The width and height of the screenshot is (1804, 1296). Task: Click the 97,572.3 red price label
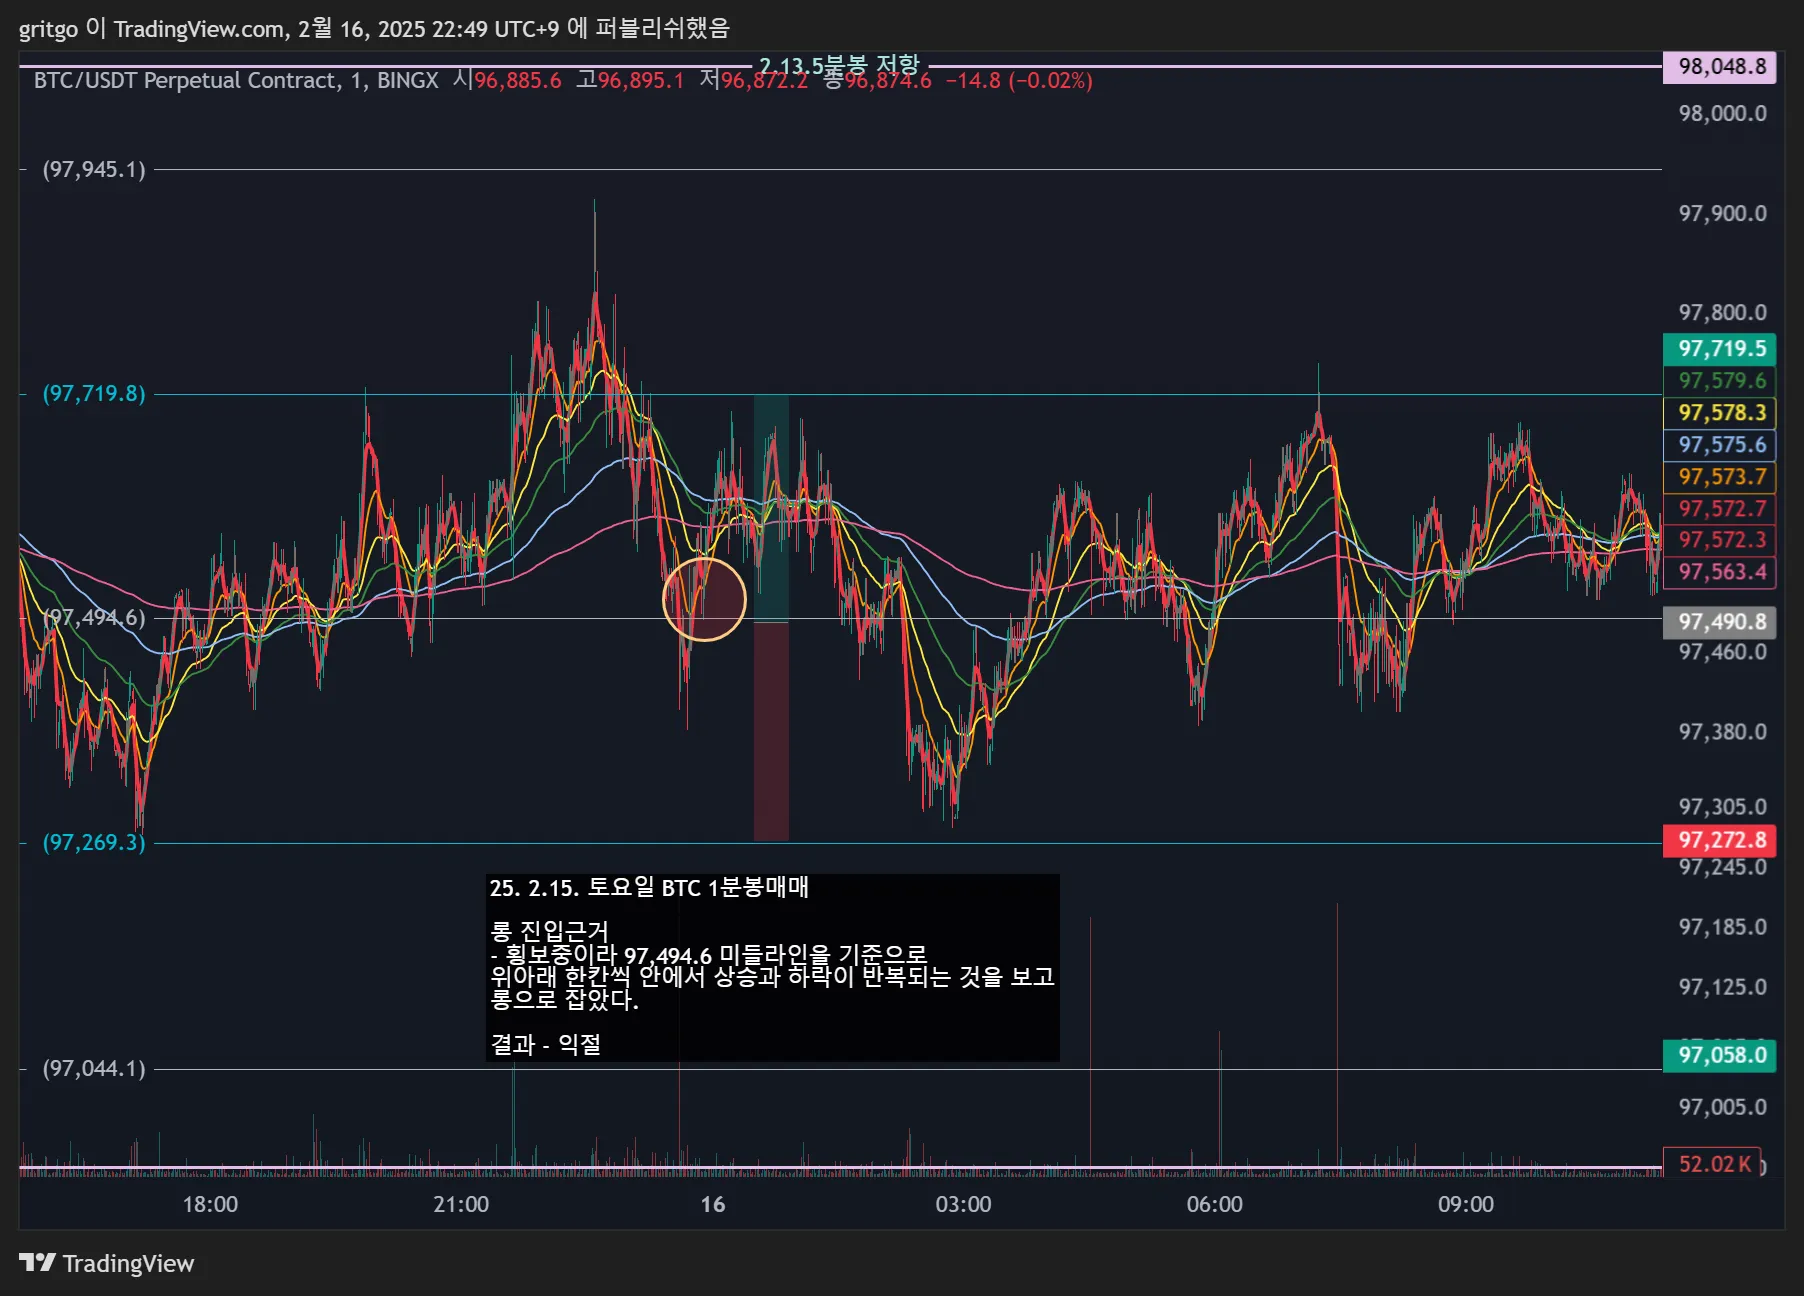tap(1720, 540)
